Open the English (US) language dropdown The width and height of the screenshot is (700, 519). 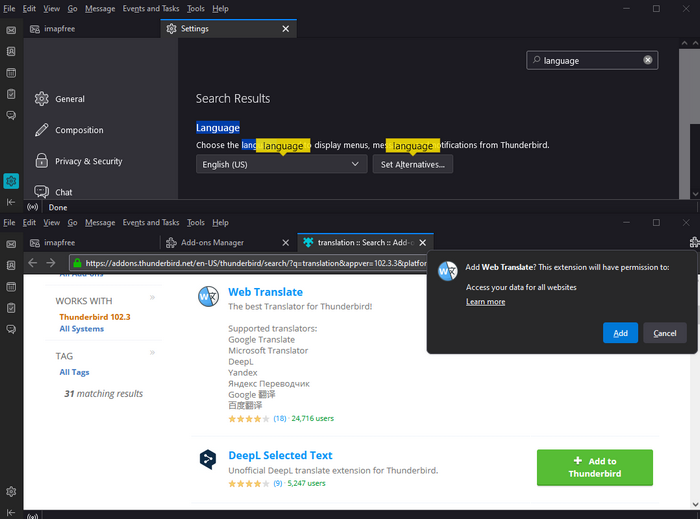click(x=282, y=164)
